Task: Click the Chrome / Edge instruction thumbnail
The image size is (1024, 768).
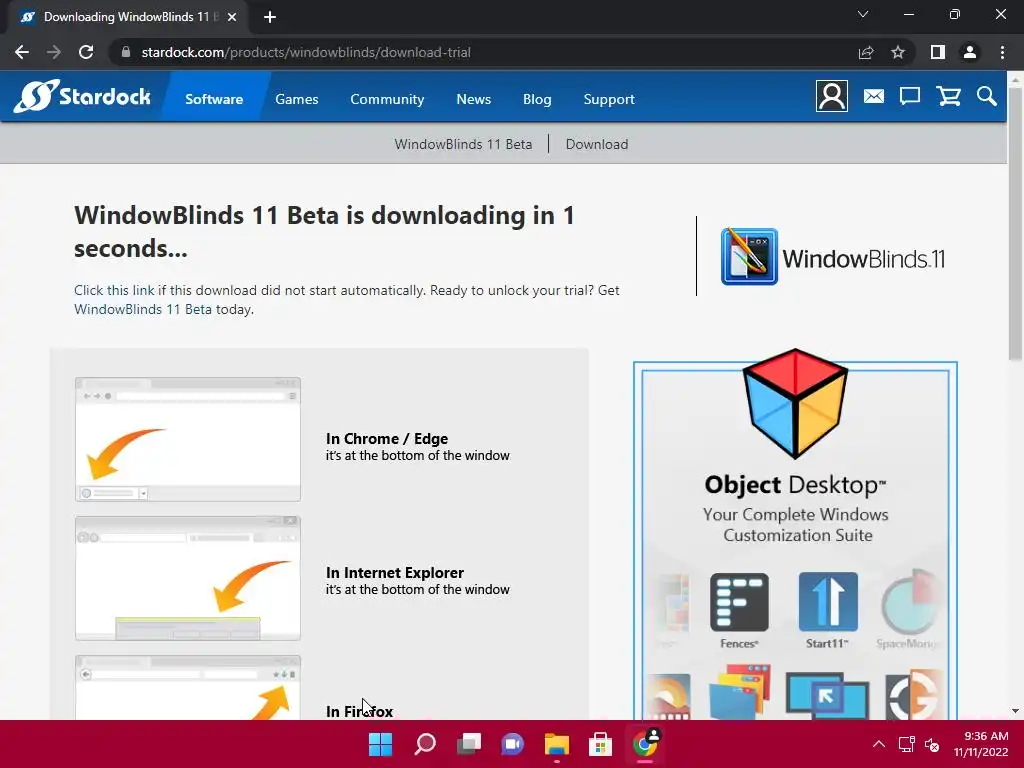Action: pos(188,439)
